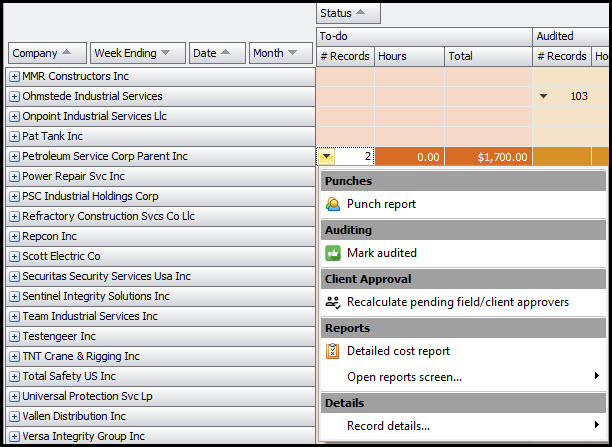Expand Securitas Security Services Usa Inc row
This screenshot has width=612, height=447.
pyautogui.click(x=14, y=276)
